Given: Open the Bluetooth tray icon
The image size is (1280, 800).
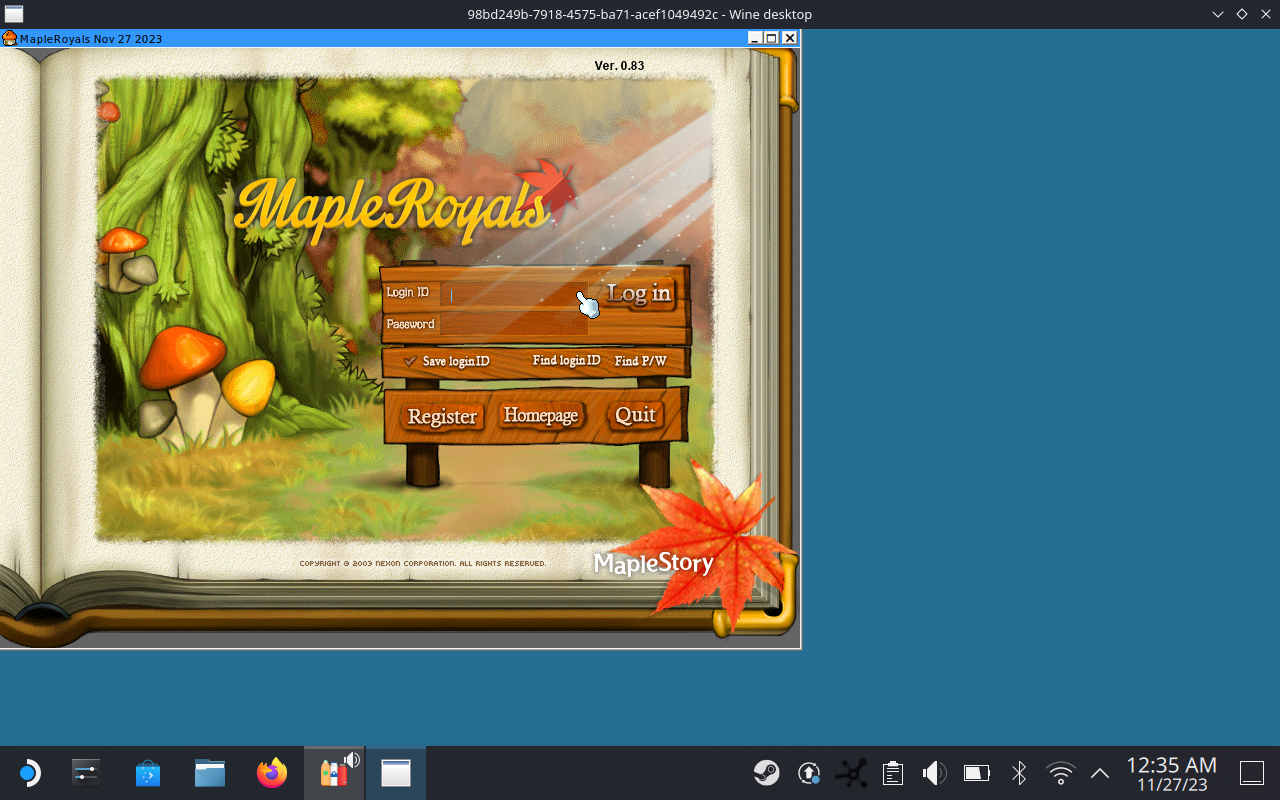Looking at the screenshot, I should (x=1019, y=773).
